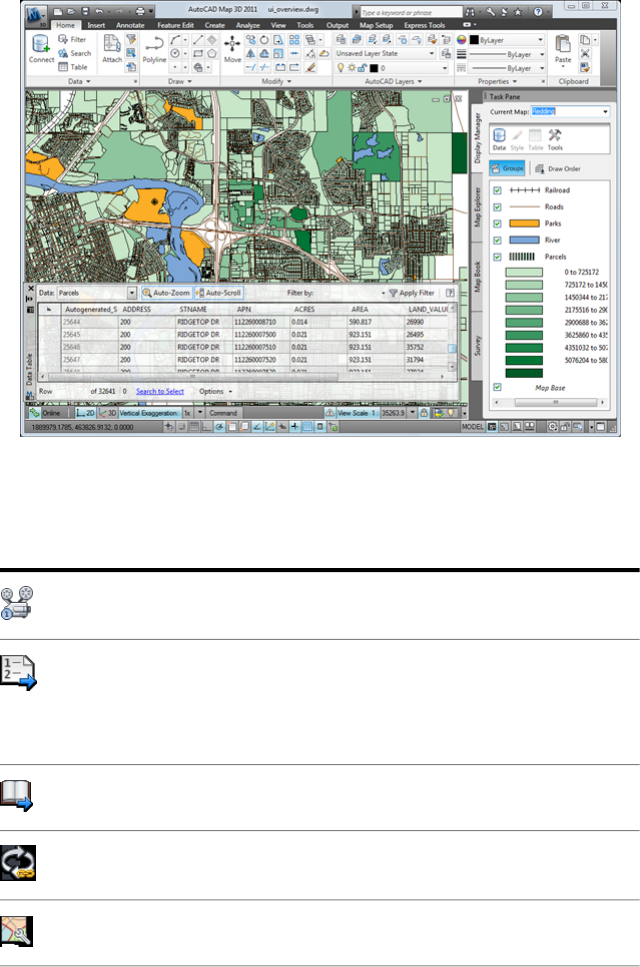Click the Apply Filter button
This screenshot has height=967, width=640.
[x=412, y=293]
